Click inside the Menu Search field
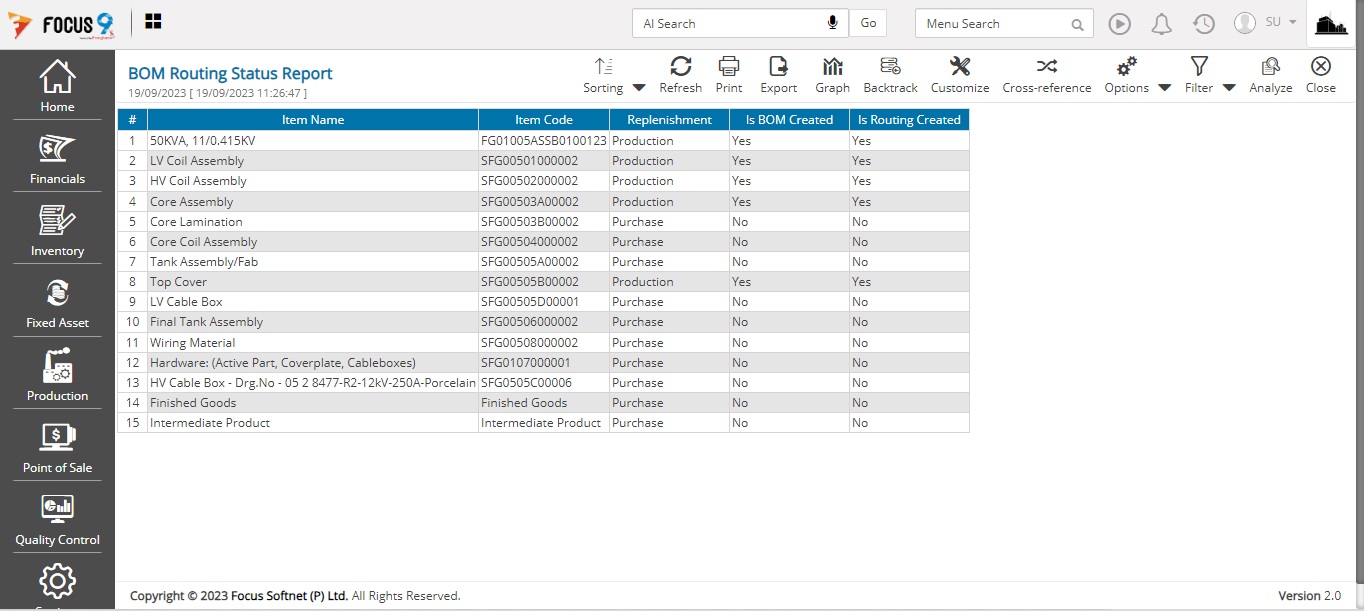Viewport: 1372px width, 612px height. tap(994, 24)
